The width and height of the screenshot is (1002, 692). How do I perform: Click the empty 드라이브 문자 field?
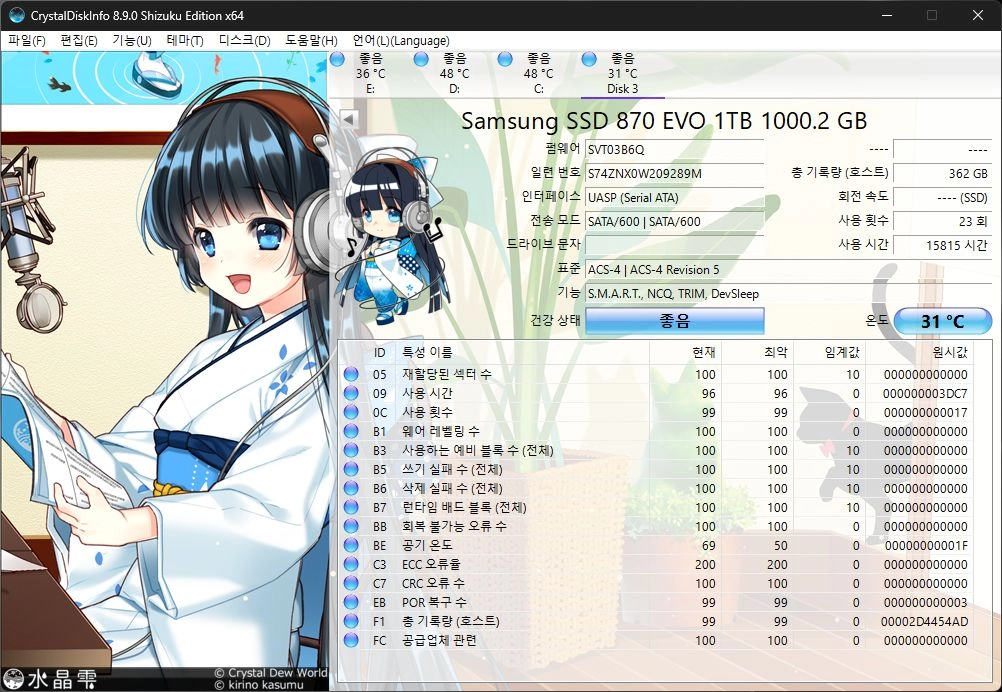[674, 245]
